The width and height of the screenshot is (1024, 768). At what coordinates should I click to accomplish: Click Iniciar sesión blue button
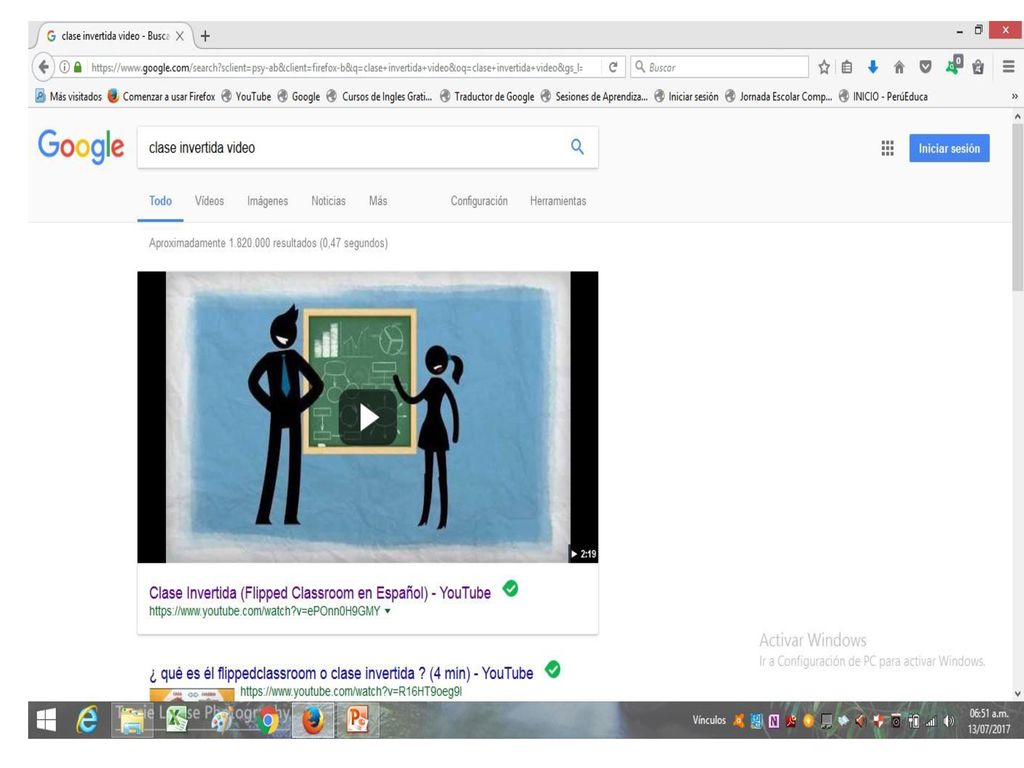949,148
